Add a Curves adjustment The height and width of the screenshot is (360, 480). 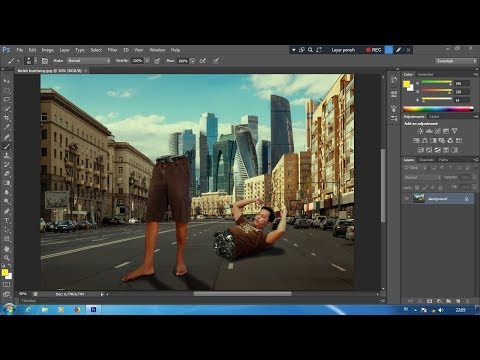[438, 131]
